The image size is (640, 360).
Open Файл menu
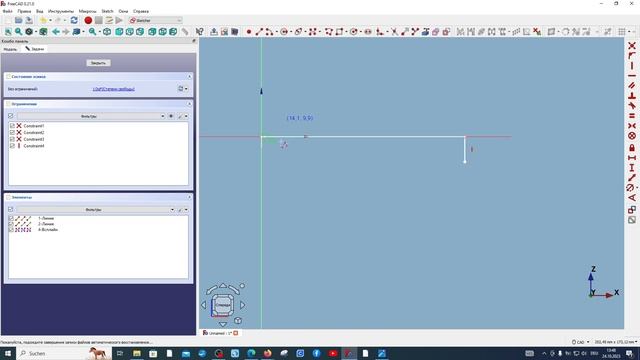coord(7,11)
